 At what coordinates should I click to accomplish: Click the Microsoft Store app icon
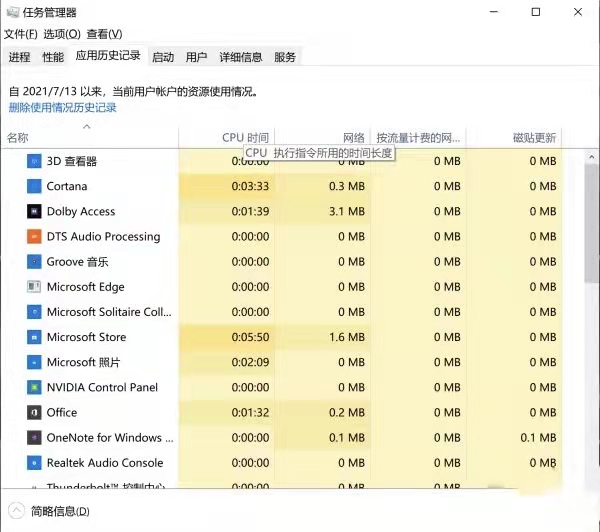click(x=34, y=337)
